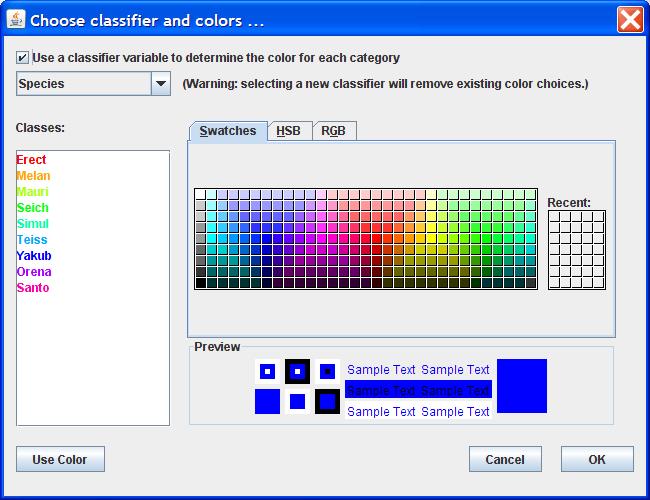Close the Choose classifier dialog
The width and height of the screenshot is (650, 500).
pyautogui.click(x=630, y=18)
